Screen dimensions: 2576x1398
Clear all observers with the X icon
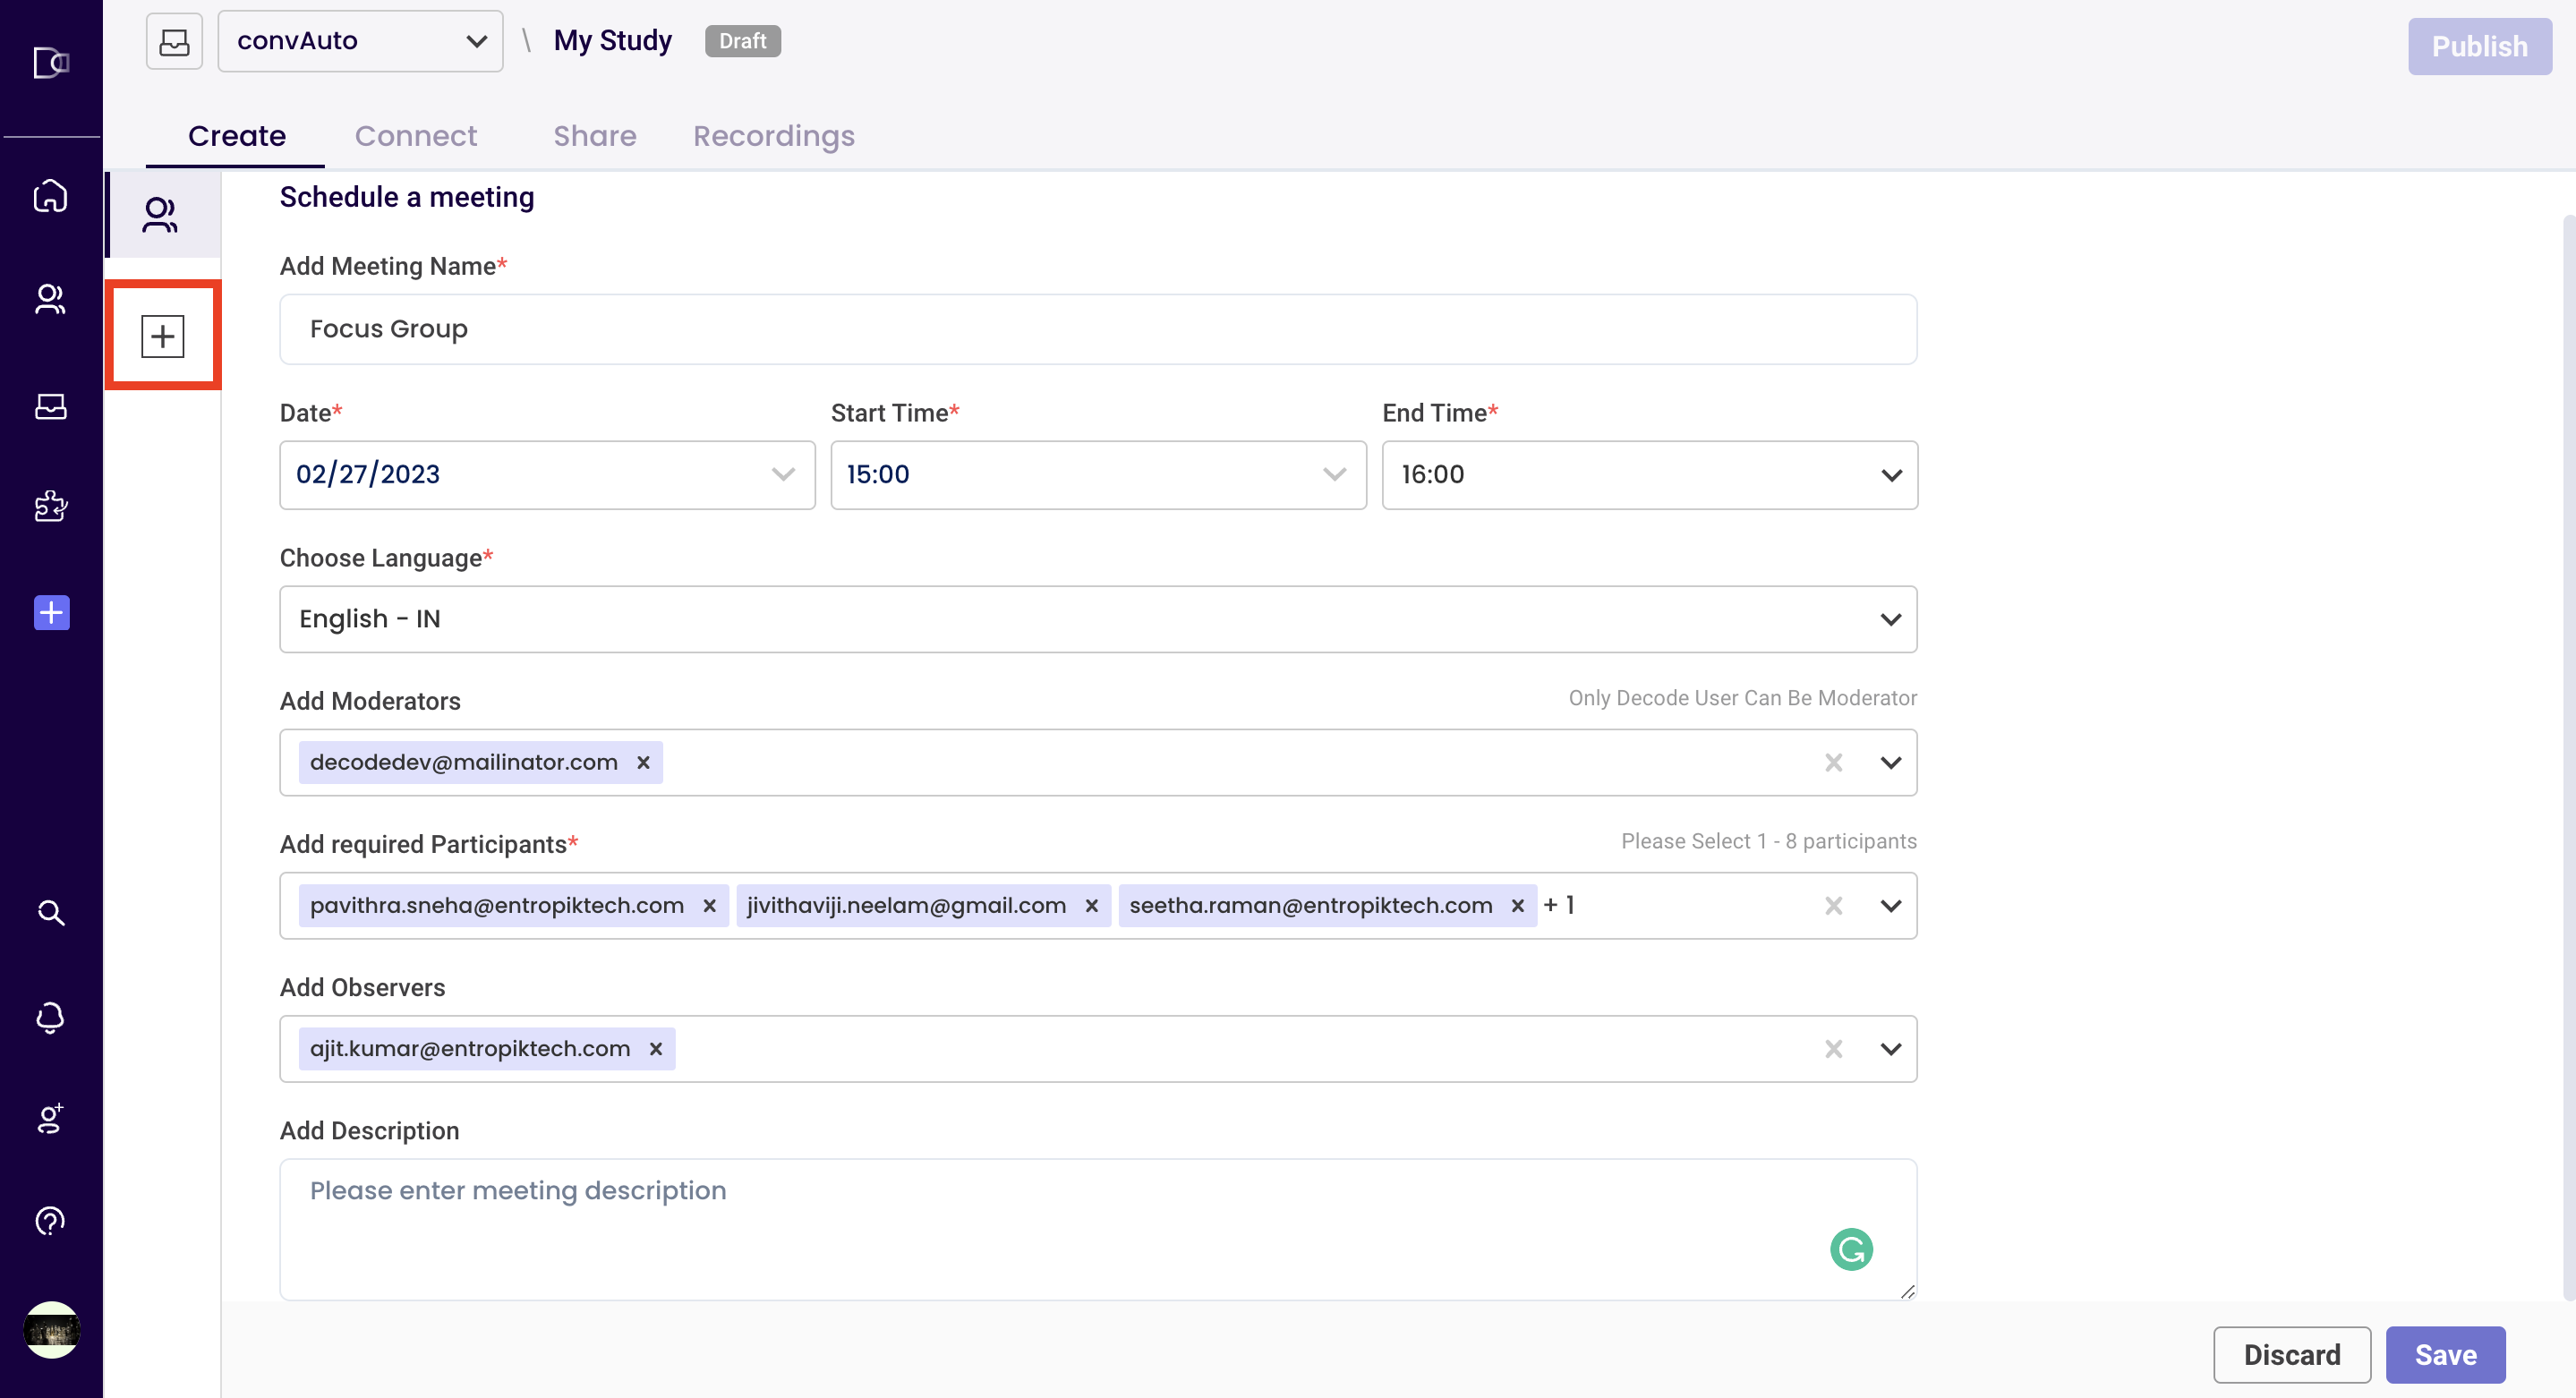tap(1833, 1048)
